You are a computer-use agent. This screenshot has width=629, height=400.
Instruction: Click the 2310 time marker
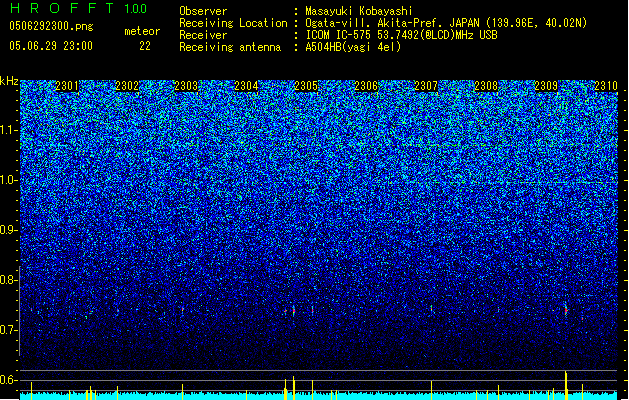606,86
